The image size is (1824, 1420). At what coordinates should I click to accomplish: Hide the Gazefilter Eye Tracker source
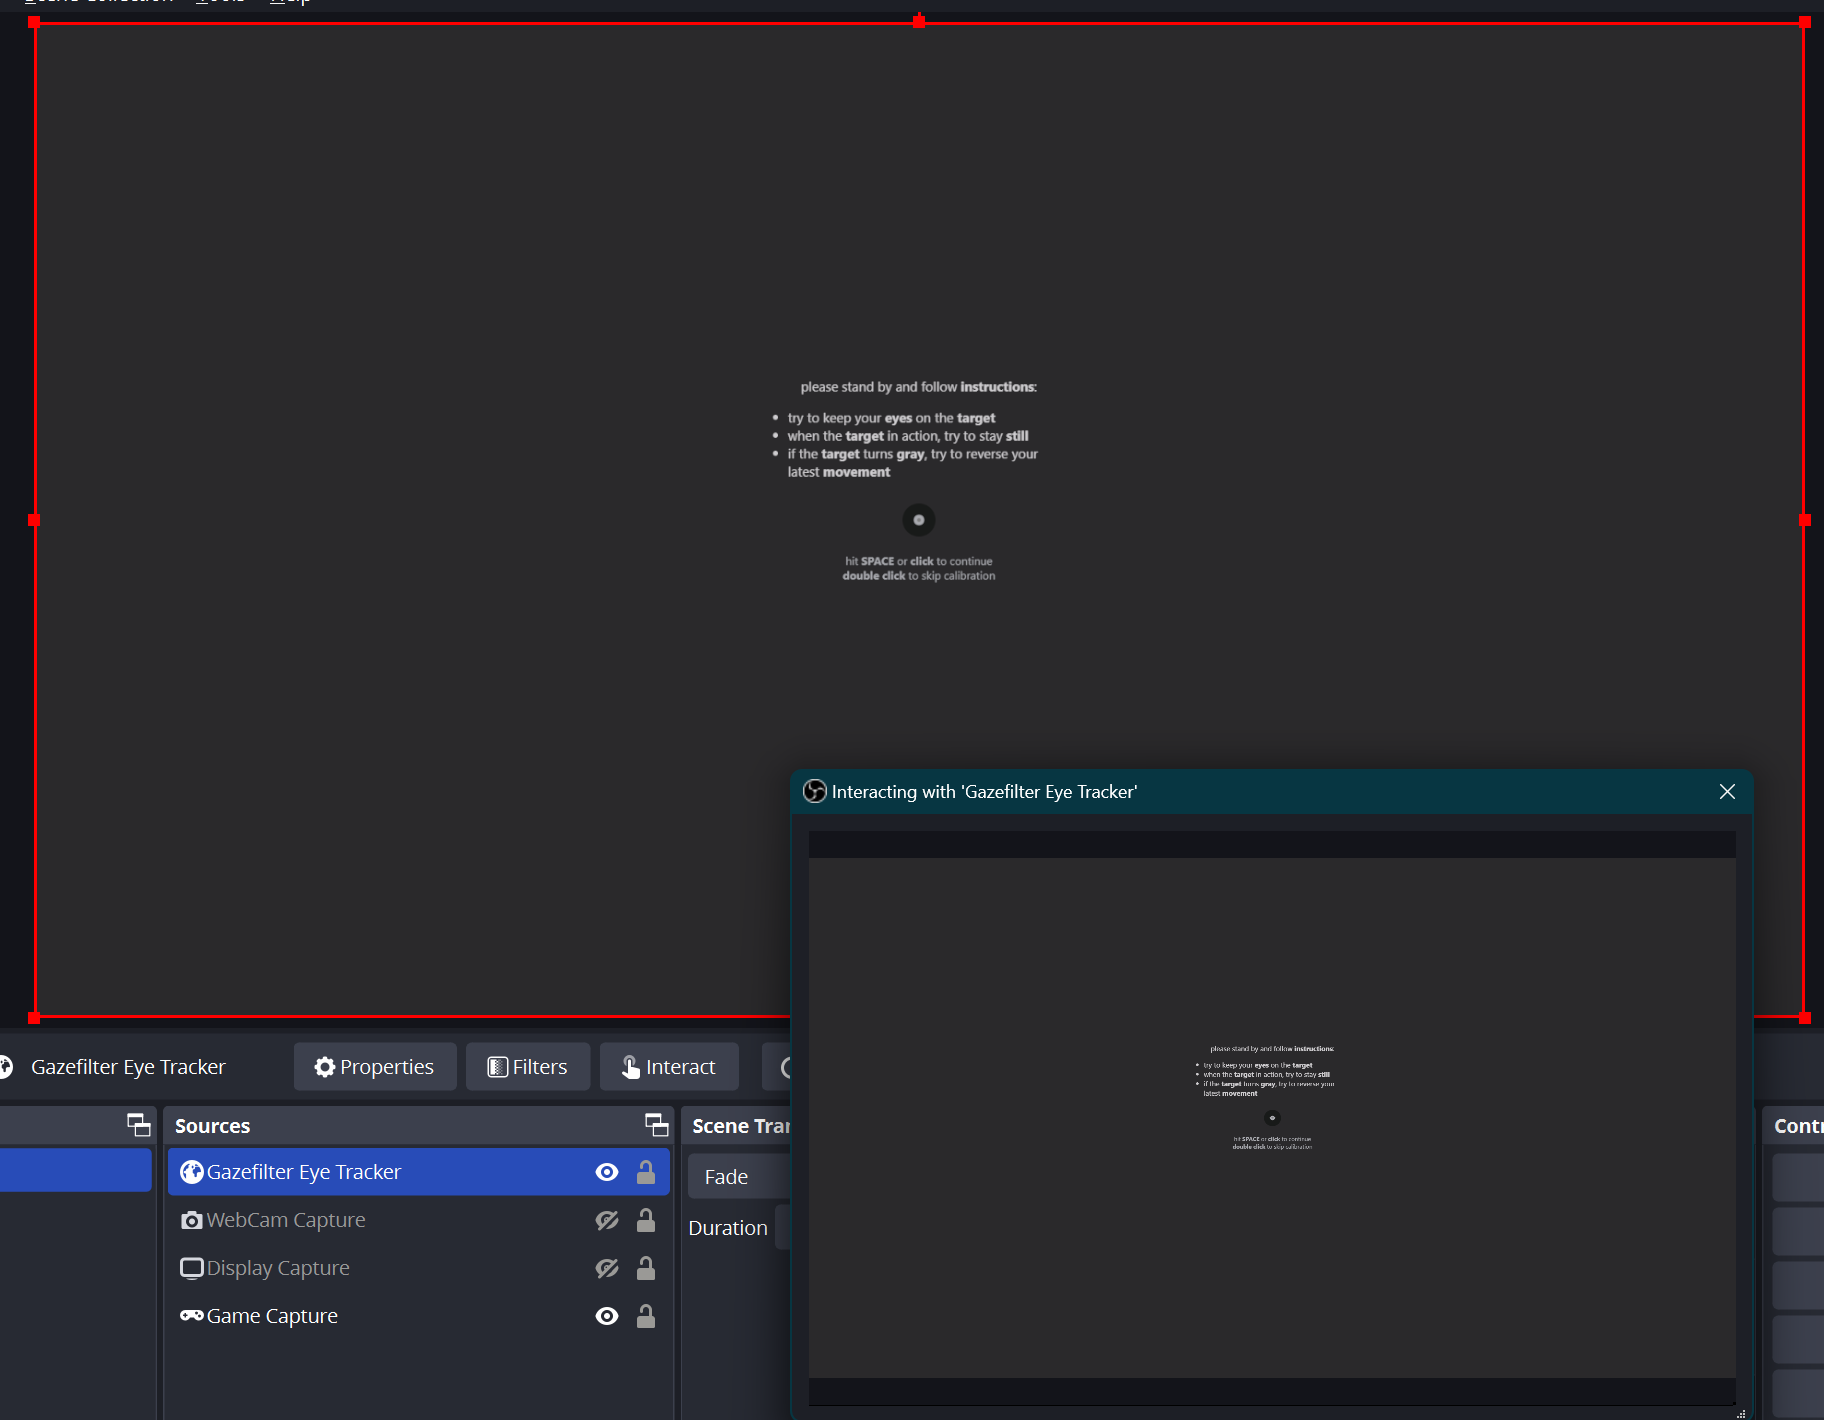coord(607,1172)
